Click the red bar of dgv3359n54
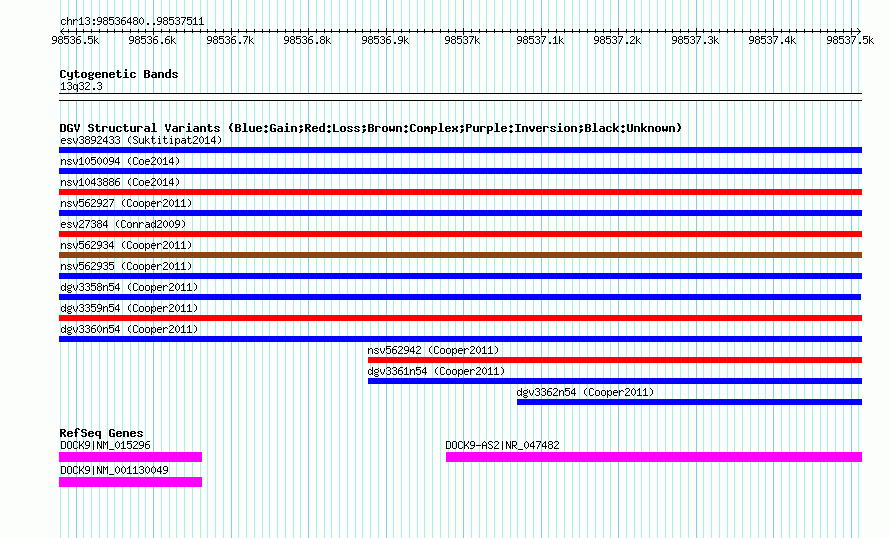 coord(460,318)
